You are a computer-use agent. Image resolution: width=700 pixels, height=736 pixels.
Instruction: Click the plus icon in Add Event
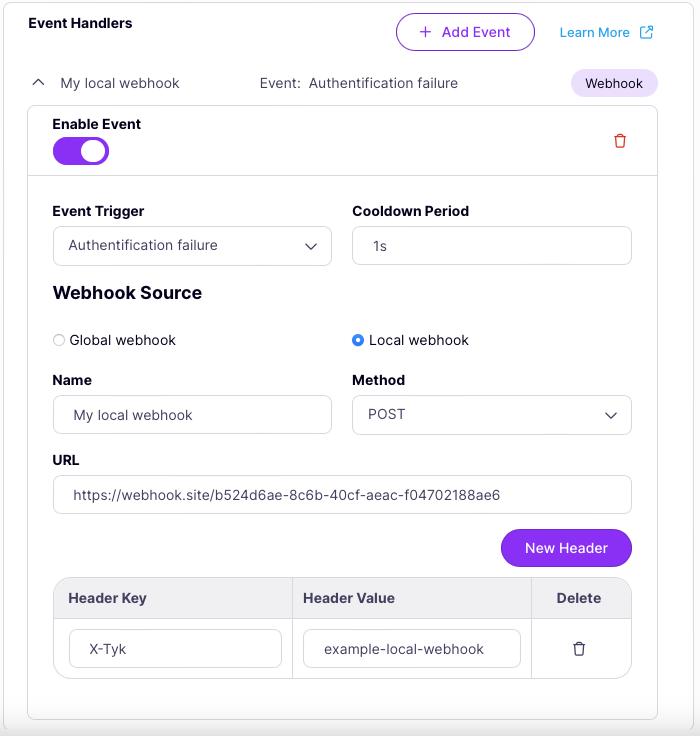[x=425, y=32]
